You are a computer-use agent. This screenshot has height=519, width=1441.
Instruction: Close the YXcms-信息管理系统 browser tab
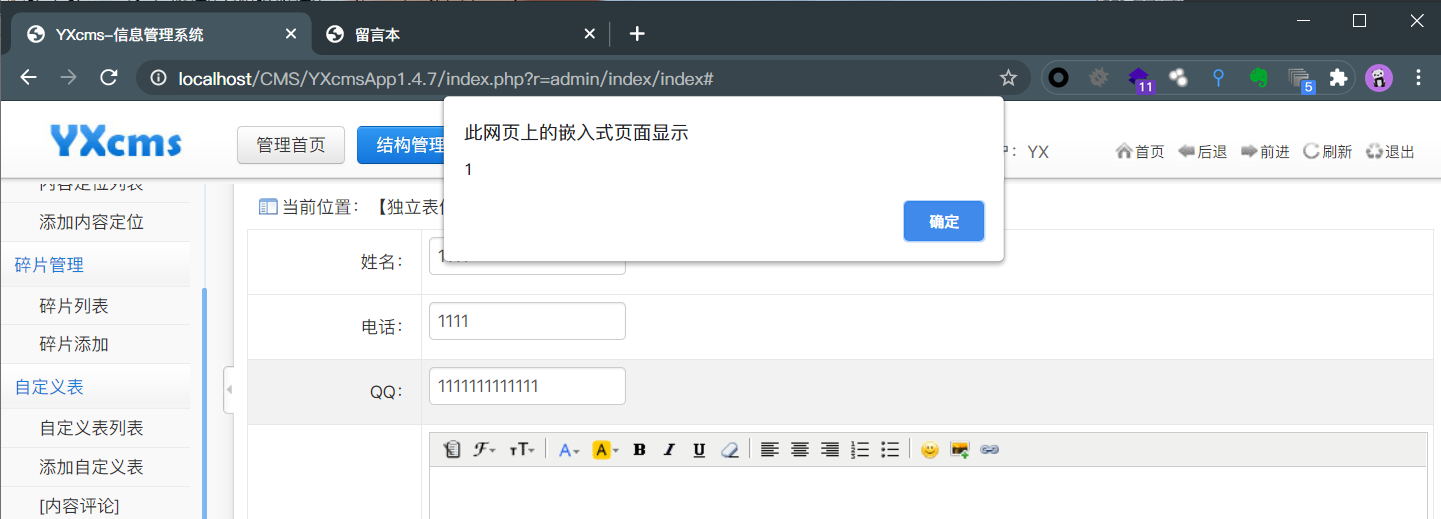[x=291, y=34]
